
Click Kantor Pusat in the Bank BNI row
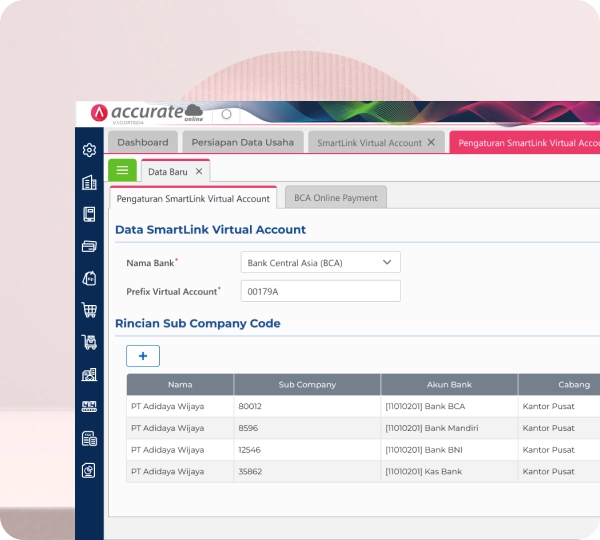tap(559, 450)
